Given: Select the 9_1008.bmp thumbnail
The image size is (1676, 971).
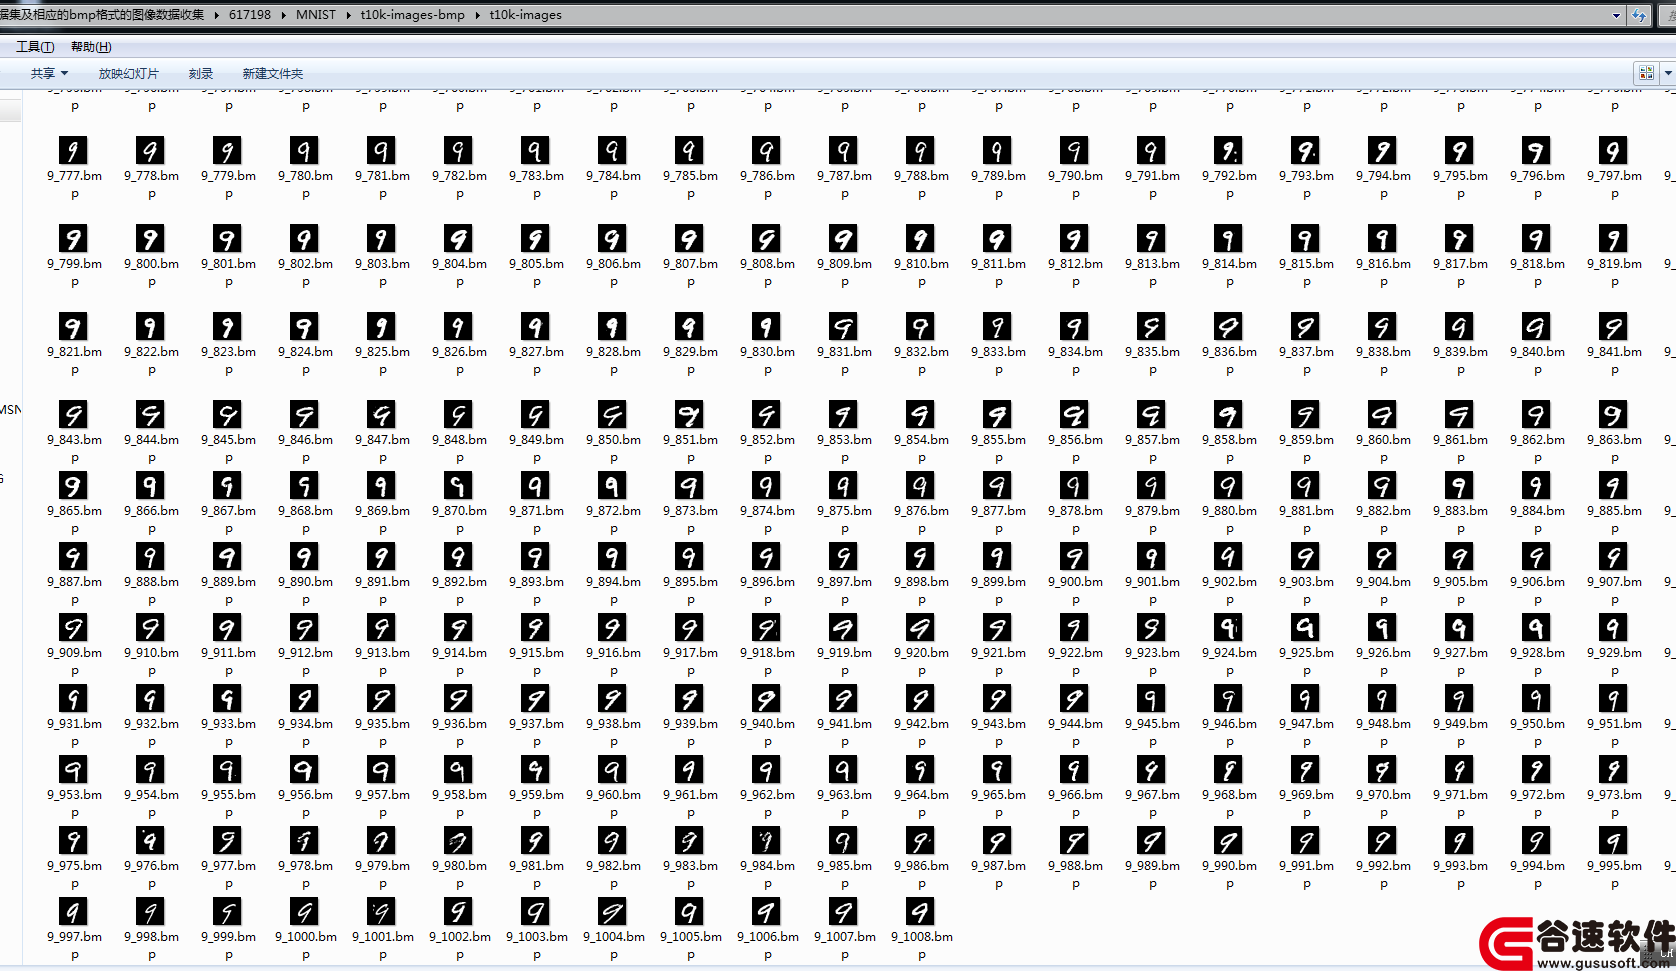Looking at the screenshot, I should click(920, 911).
